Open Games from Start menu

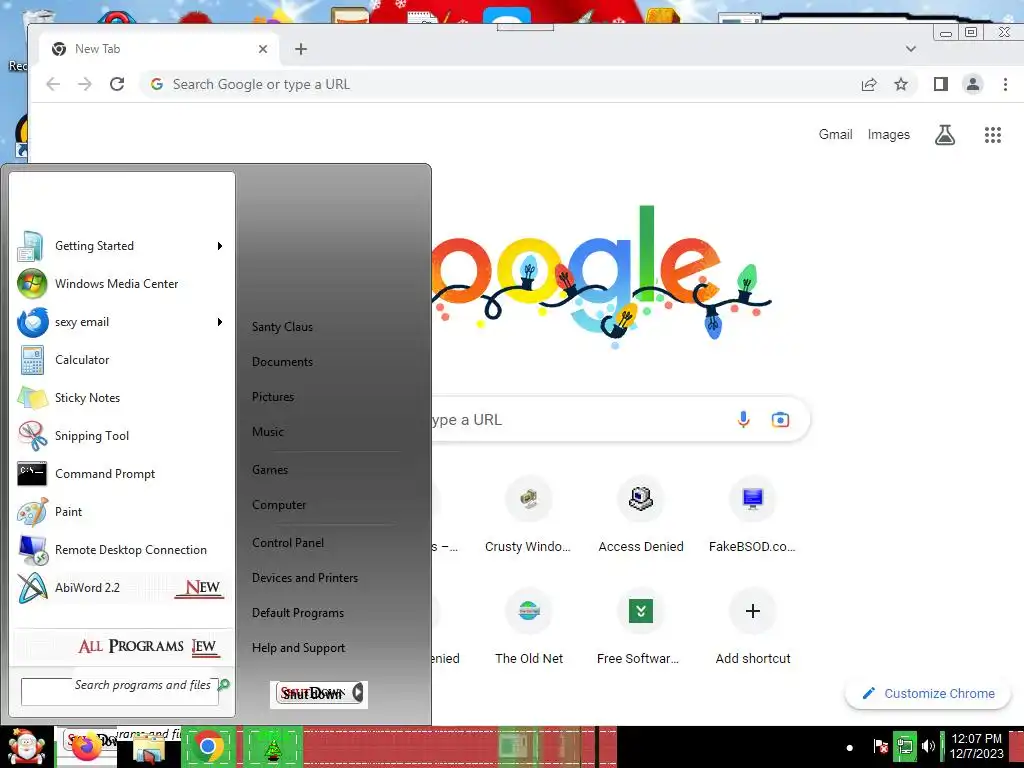(270, 470)
